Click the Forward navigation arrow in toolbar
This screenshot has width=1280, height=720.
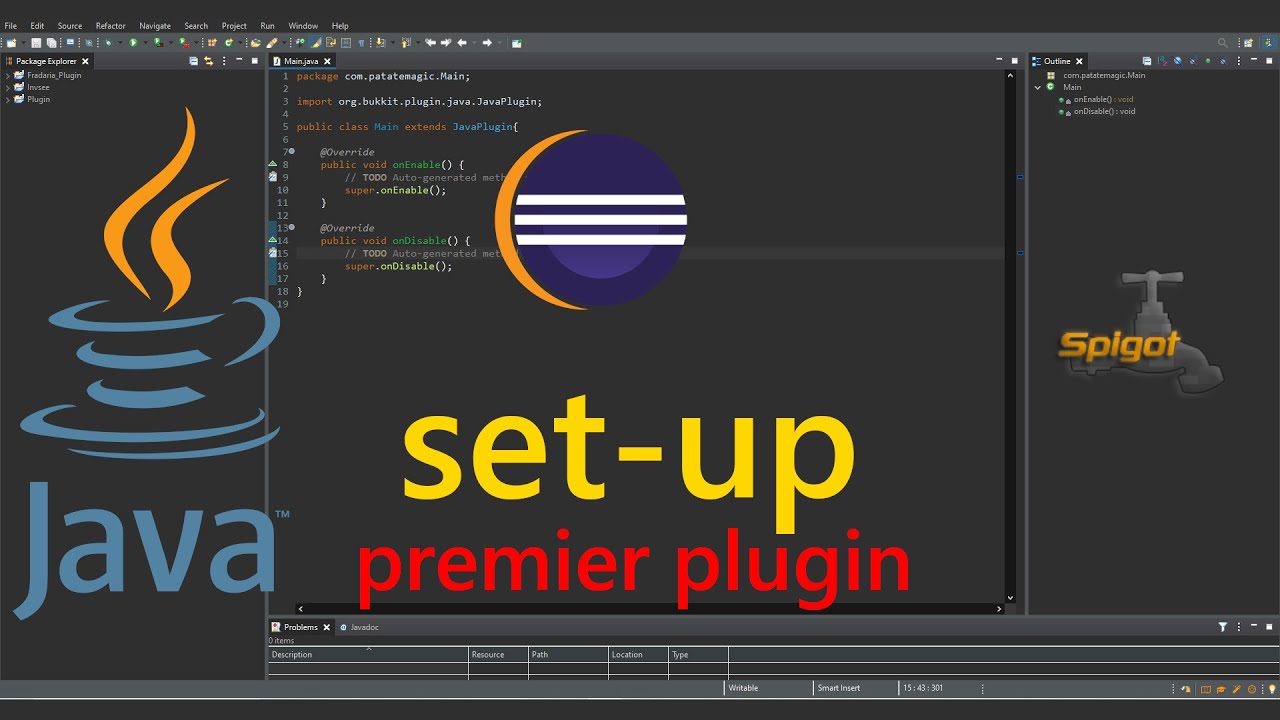487,43
